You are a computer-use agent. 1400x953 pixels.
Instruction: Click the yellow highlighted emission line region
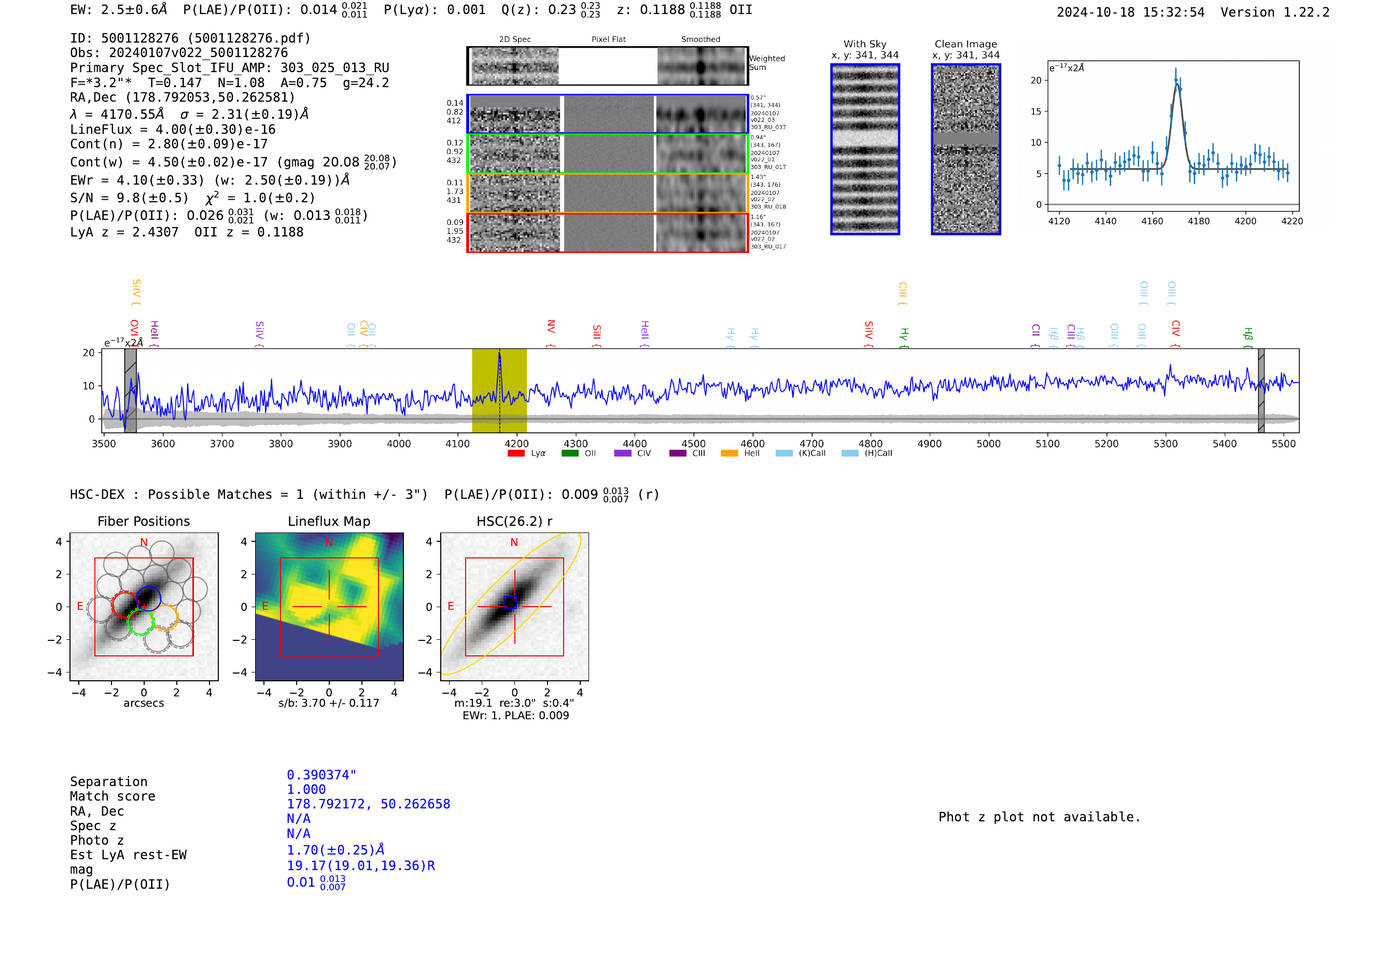coord(499,390)
